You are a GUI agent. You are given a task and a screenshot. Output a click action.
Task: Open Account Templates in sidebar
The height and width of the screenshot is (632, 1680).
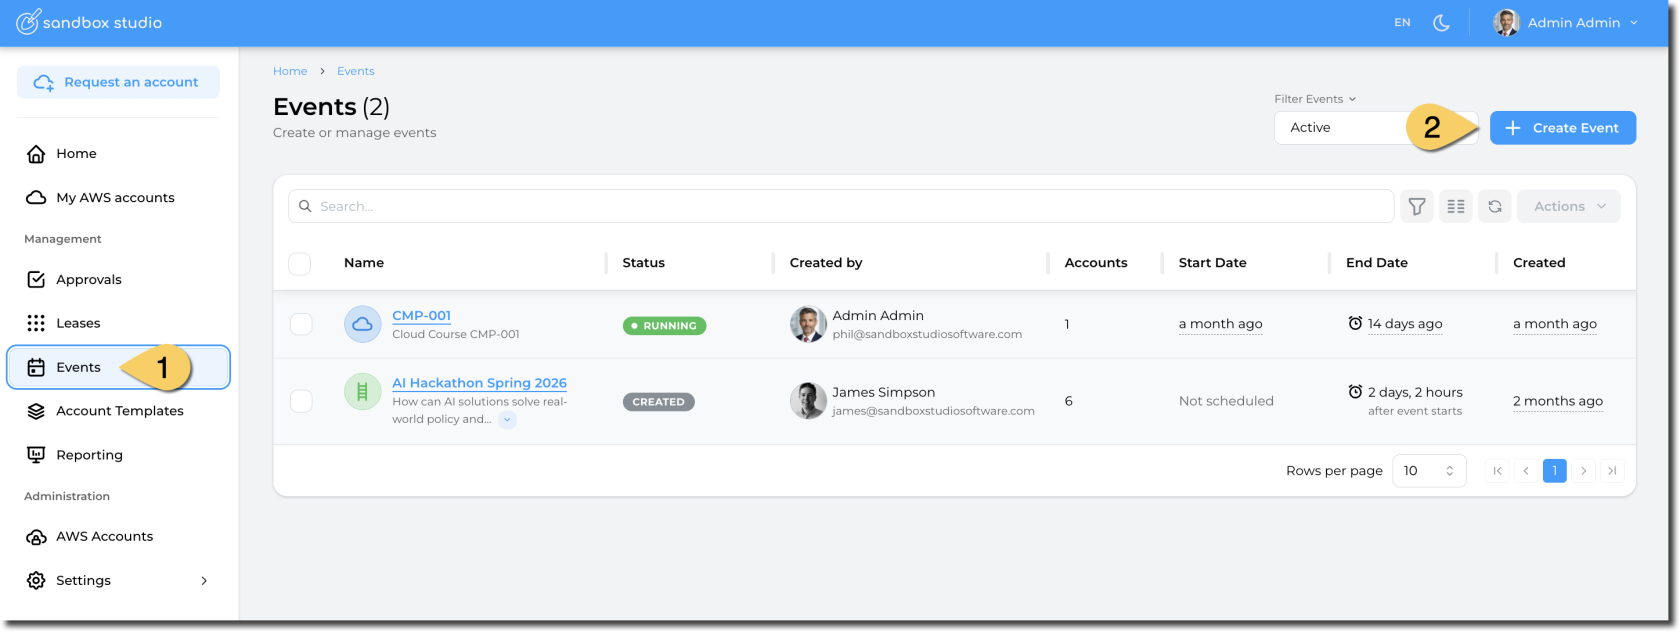coord(119,411)
